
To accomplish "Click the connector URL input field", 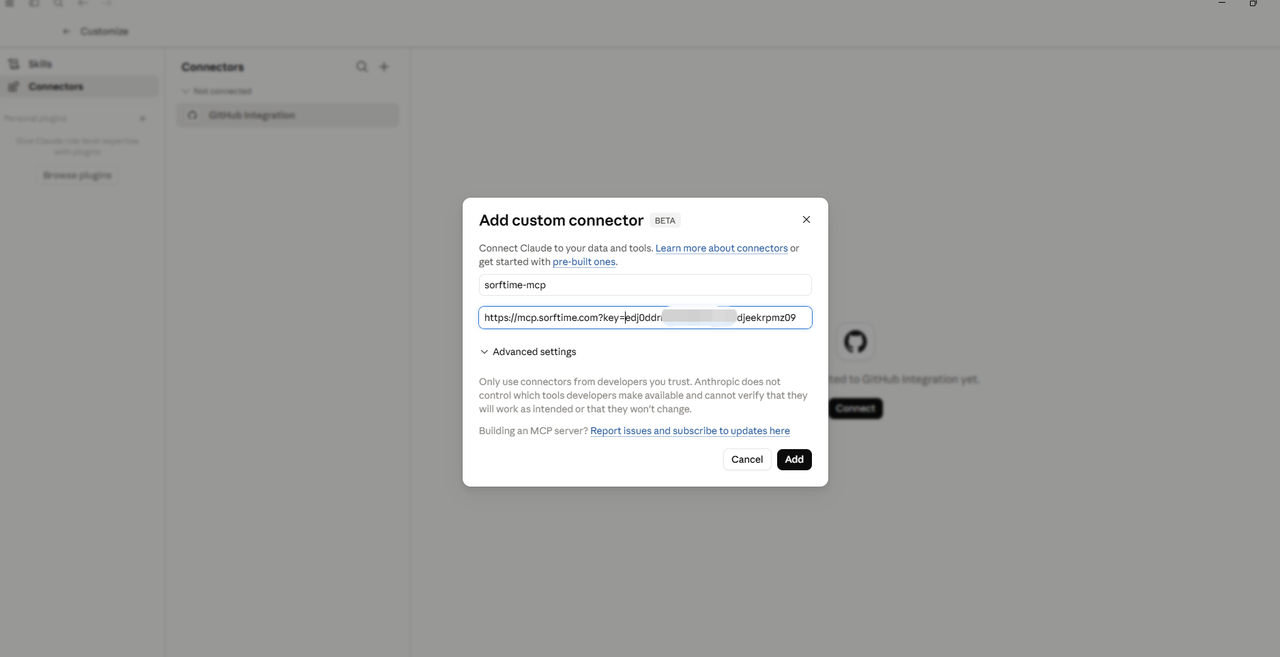I will [x=645, y=318].
